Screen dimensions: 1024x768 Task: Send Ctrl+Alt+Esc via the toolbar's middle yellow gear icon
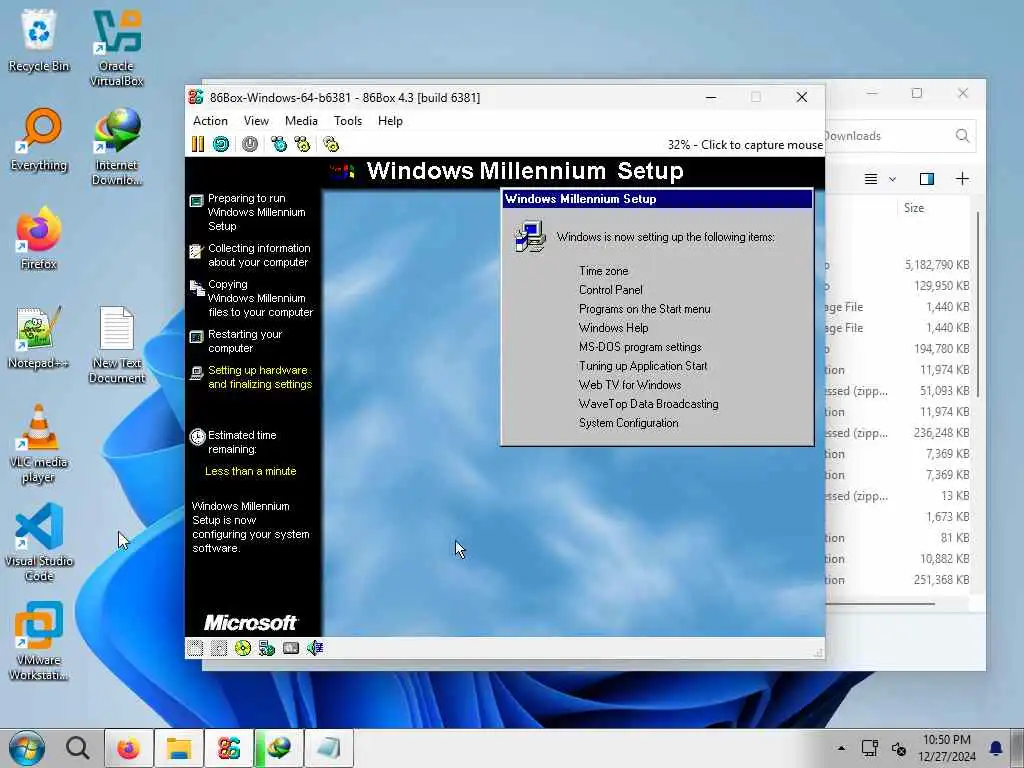302,144
